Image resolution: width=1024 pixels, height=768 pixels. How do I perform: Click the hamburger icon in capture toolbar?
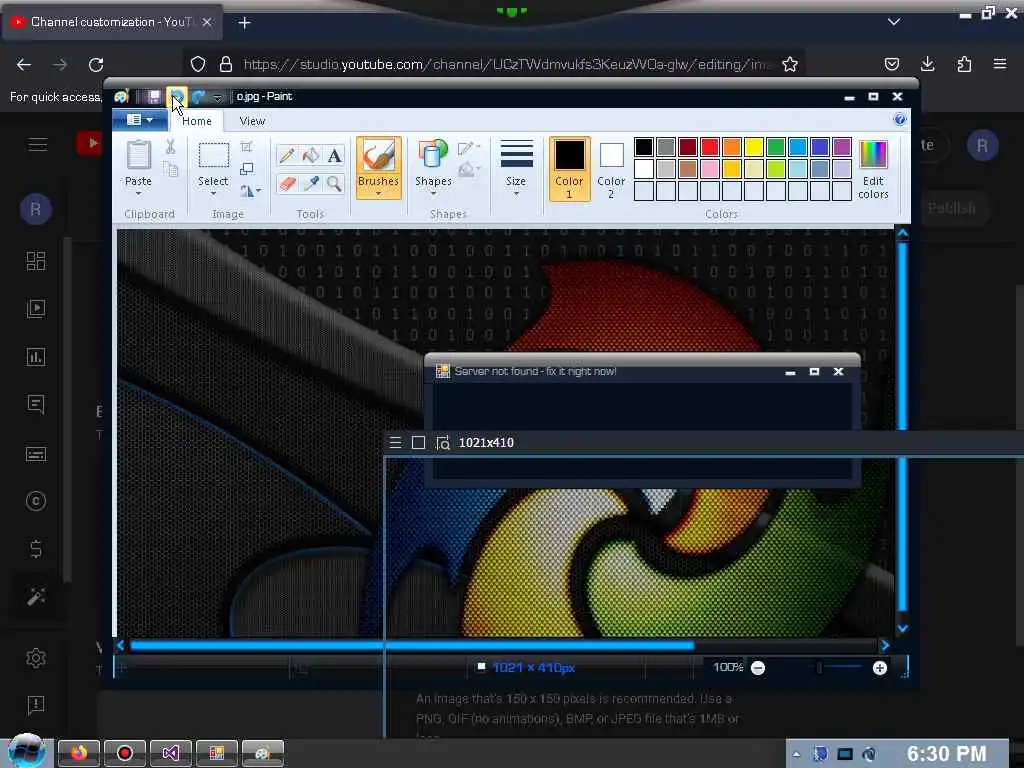click(395, 443)
